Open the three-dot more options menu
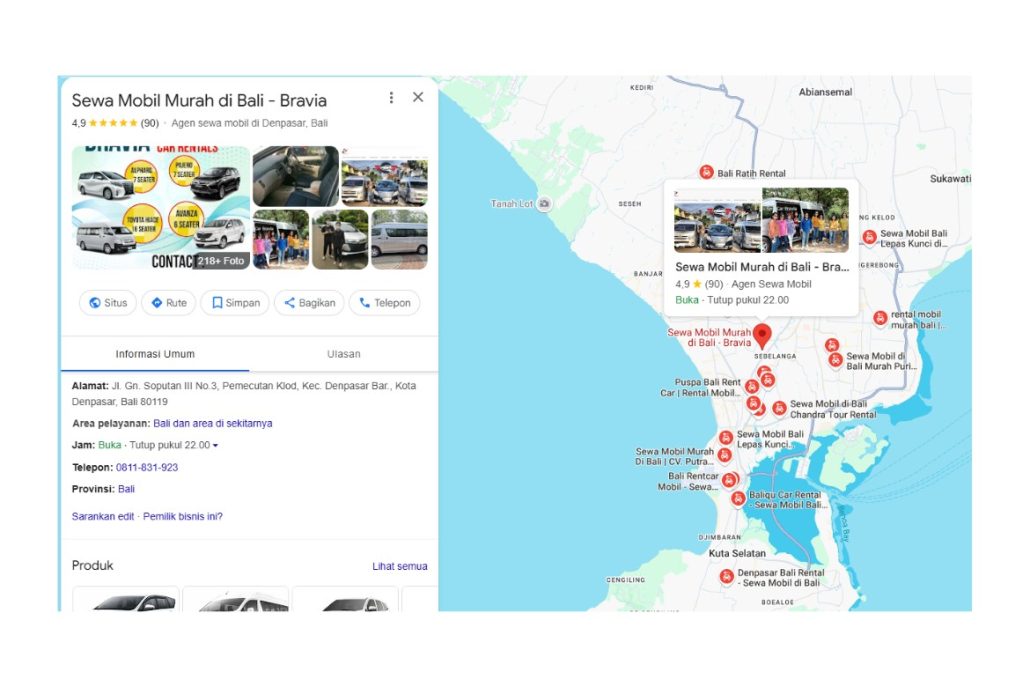 (x=392, y=98)
